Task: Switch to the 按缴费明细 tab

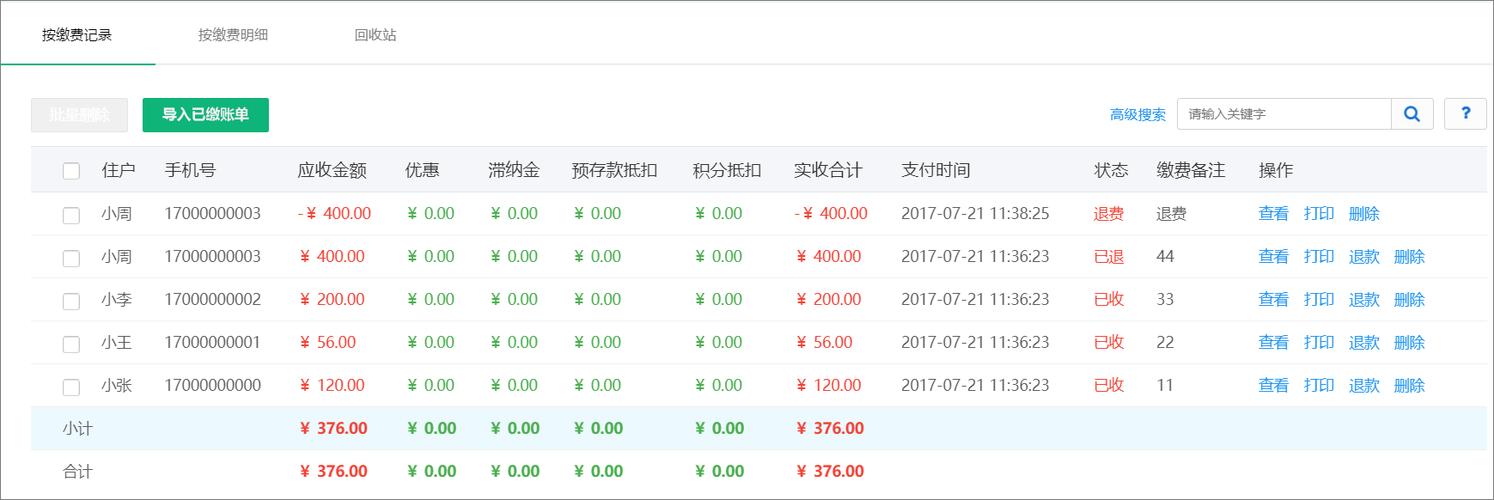Action: (x=233, y=35)
